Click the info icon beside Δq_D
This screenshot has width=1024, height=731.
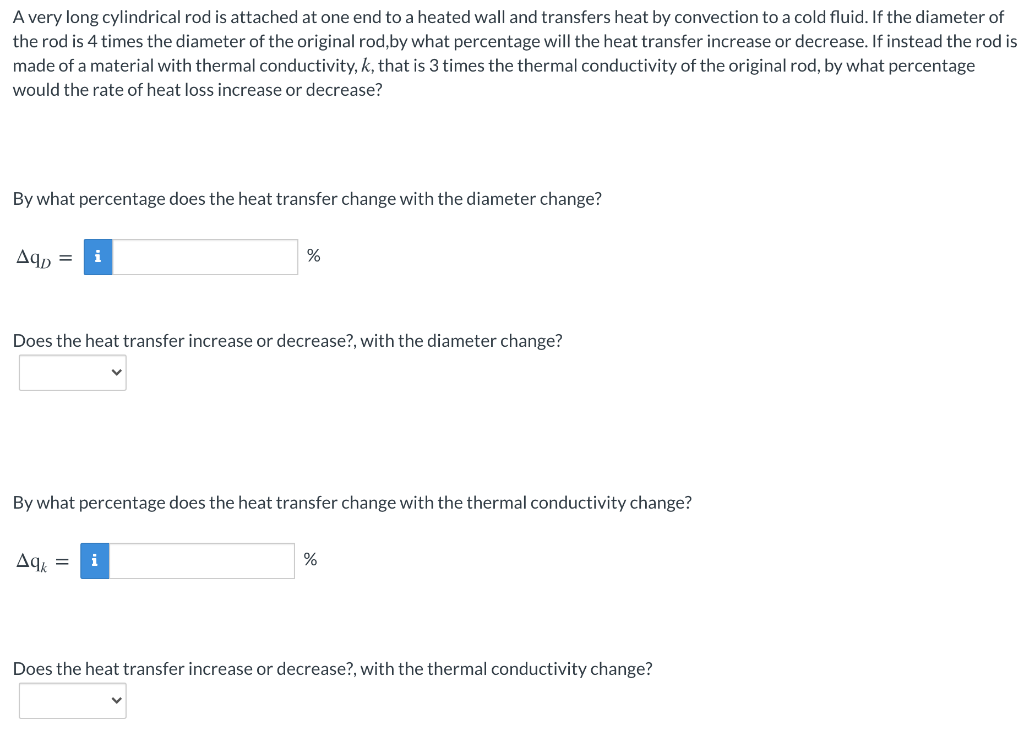tap(98, 257)
